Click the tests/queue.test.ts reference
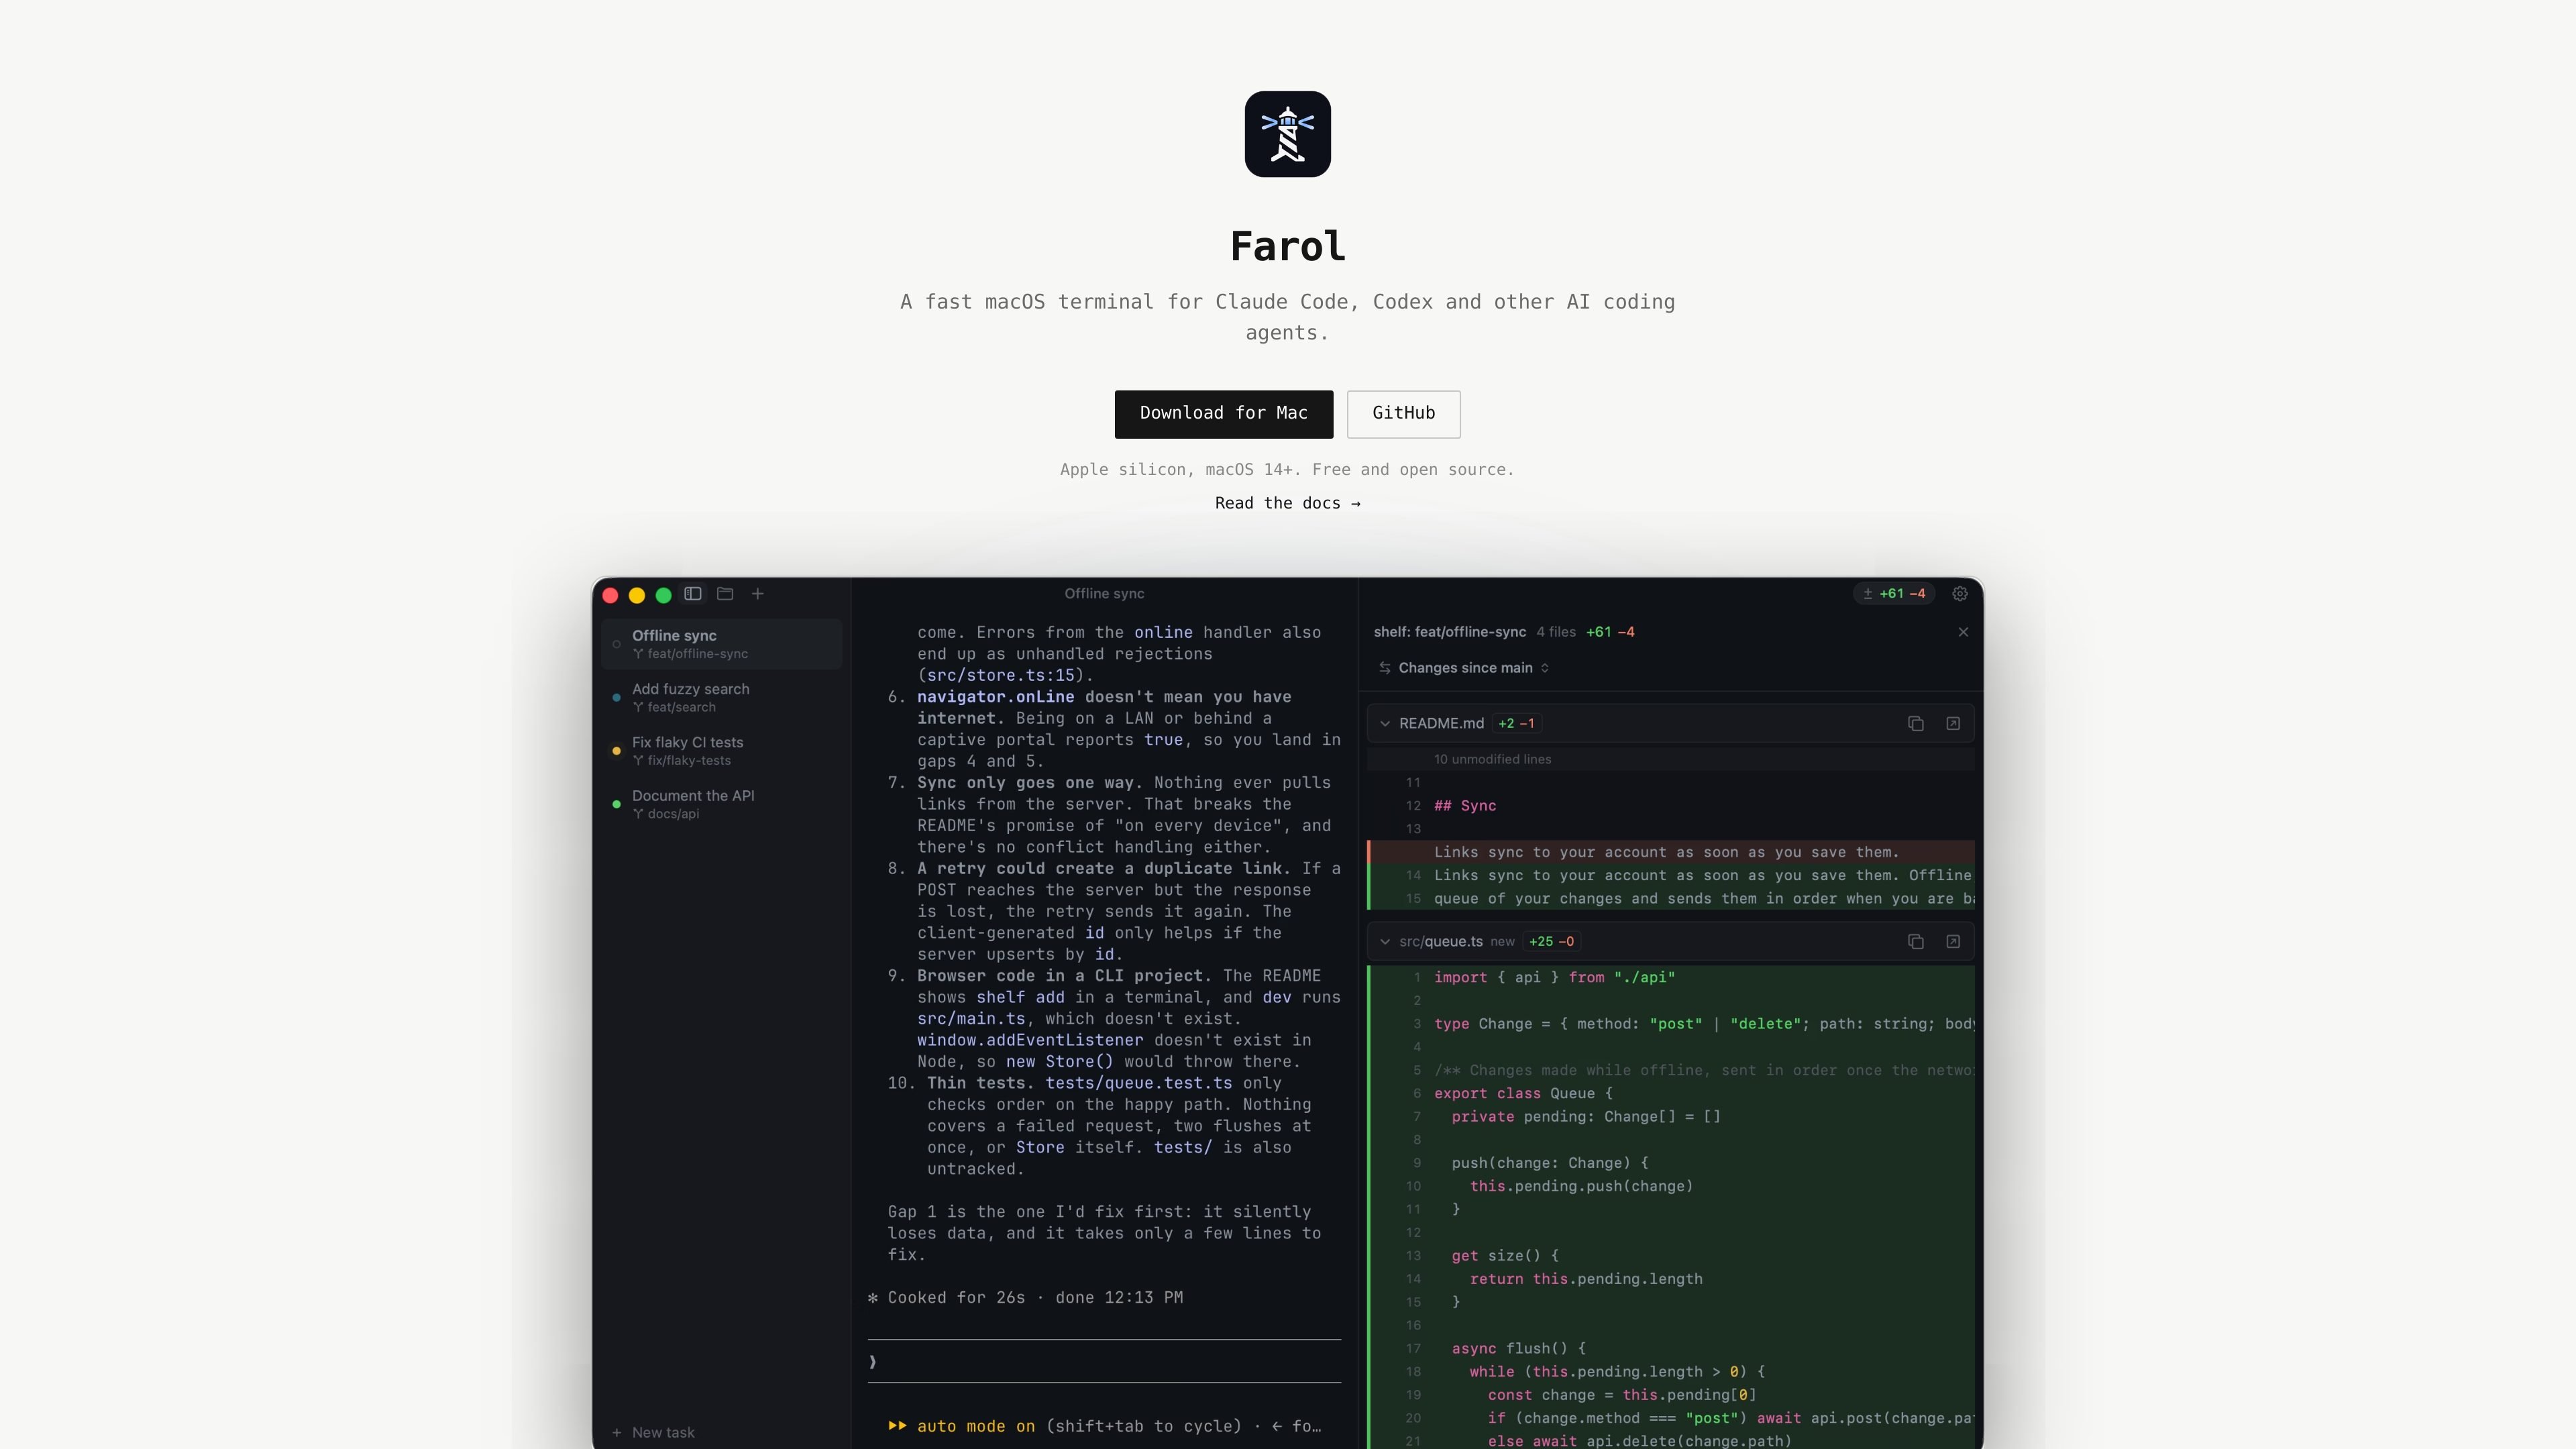 pyautogui.click(x=1138, y=1083)
